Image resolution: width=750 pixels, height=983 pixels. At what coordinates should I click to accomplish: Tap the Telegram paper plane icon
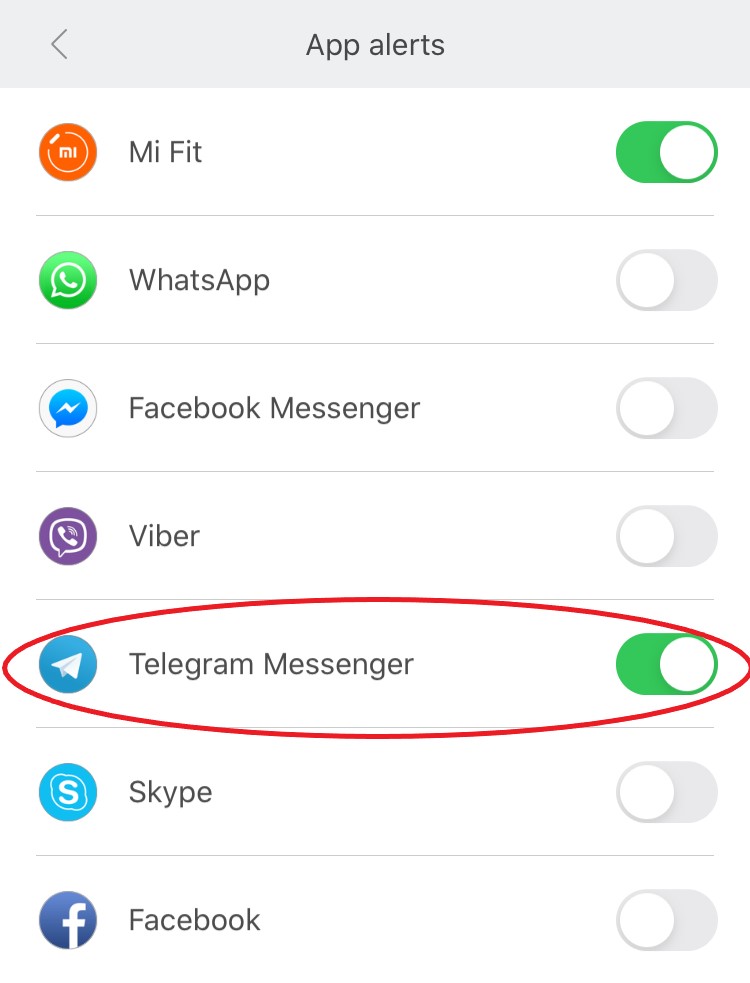click(68, 664)
